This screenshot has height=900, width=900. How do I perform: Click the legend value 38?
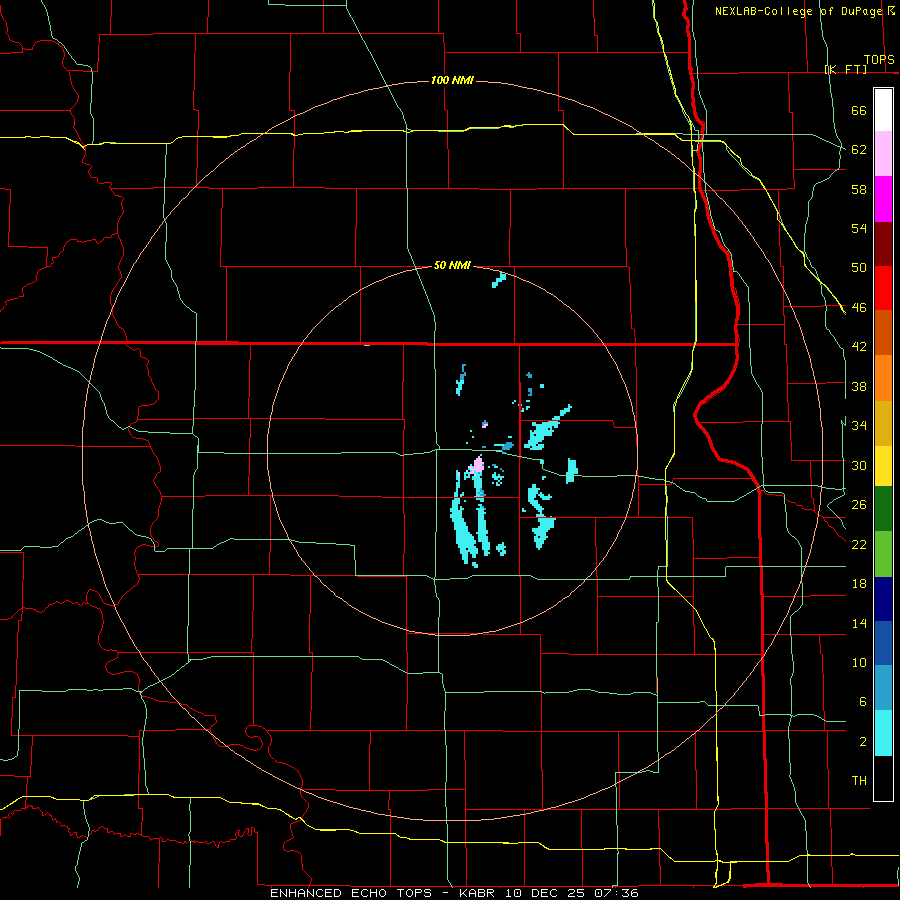[x=859, y=387]
